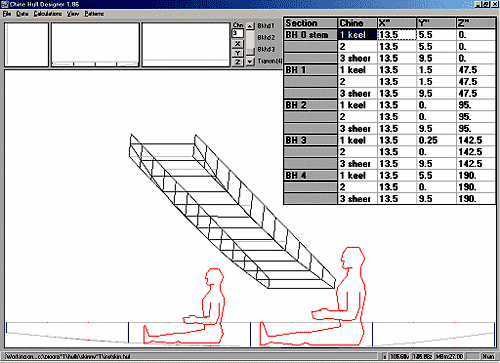The image size is (500, 363).
Task: Click the end view thumbnail pane
Action: point(27,44)
